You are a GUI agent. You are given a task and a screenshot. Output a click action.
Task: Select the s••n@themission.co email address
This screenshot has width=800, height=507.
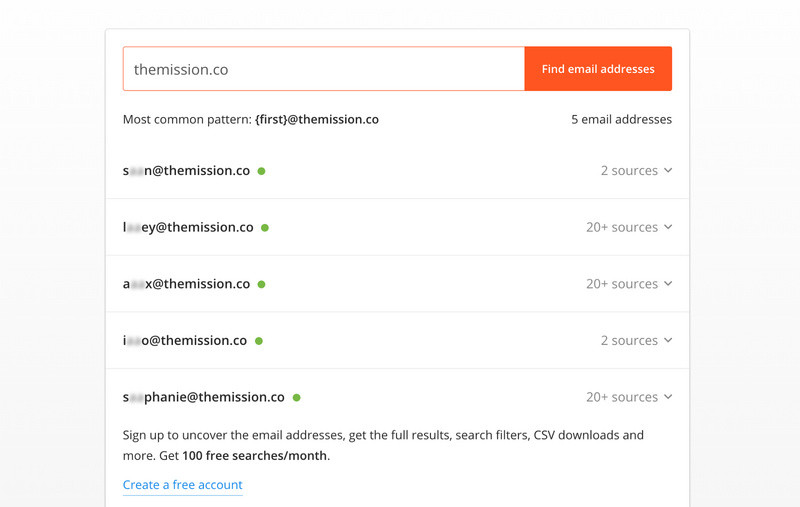[186, 171]
